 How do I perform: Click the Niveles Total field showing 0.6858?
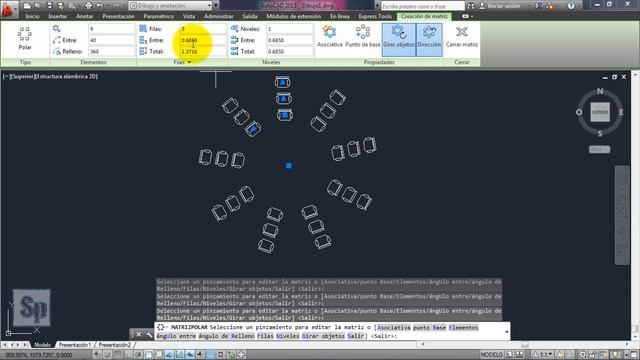pyautogui.click(x=290, y=51)
